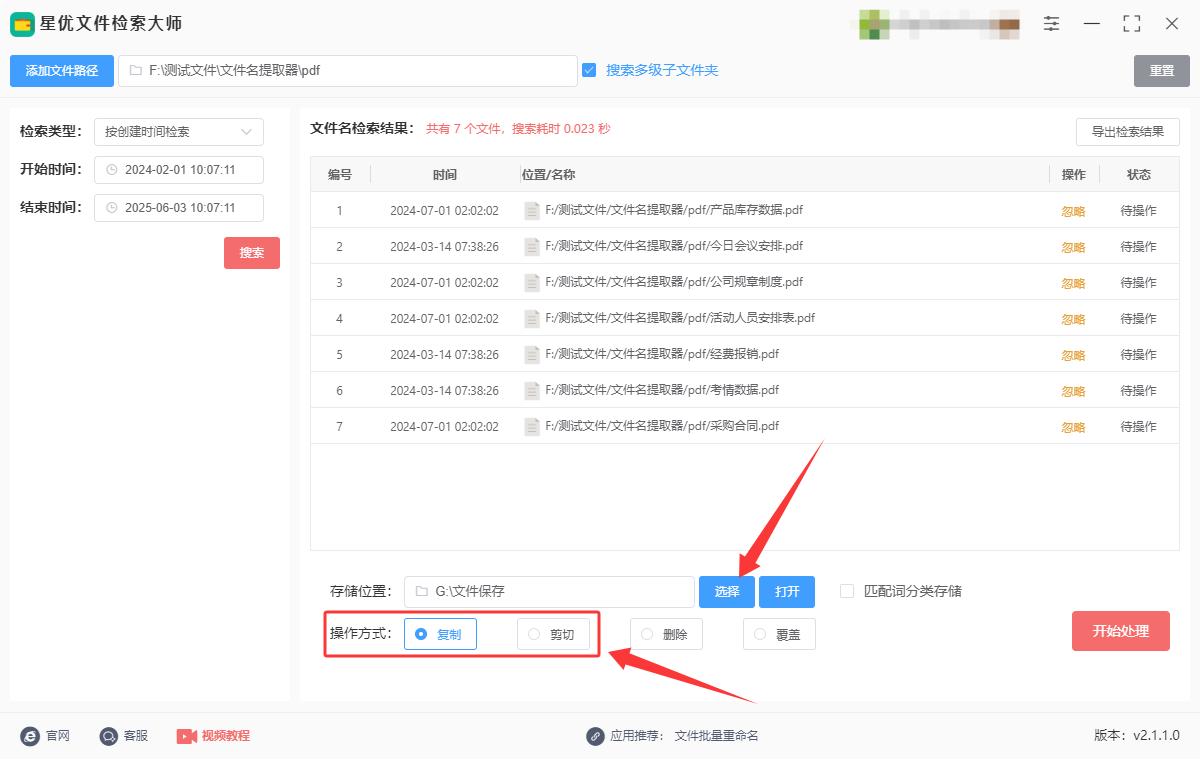Screen dimensions: 1200x760
Task: Click version text v2.1.1.0
Action: [x=1156, y=736]
